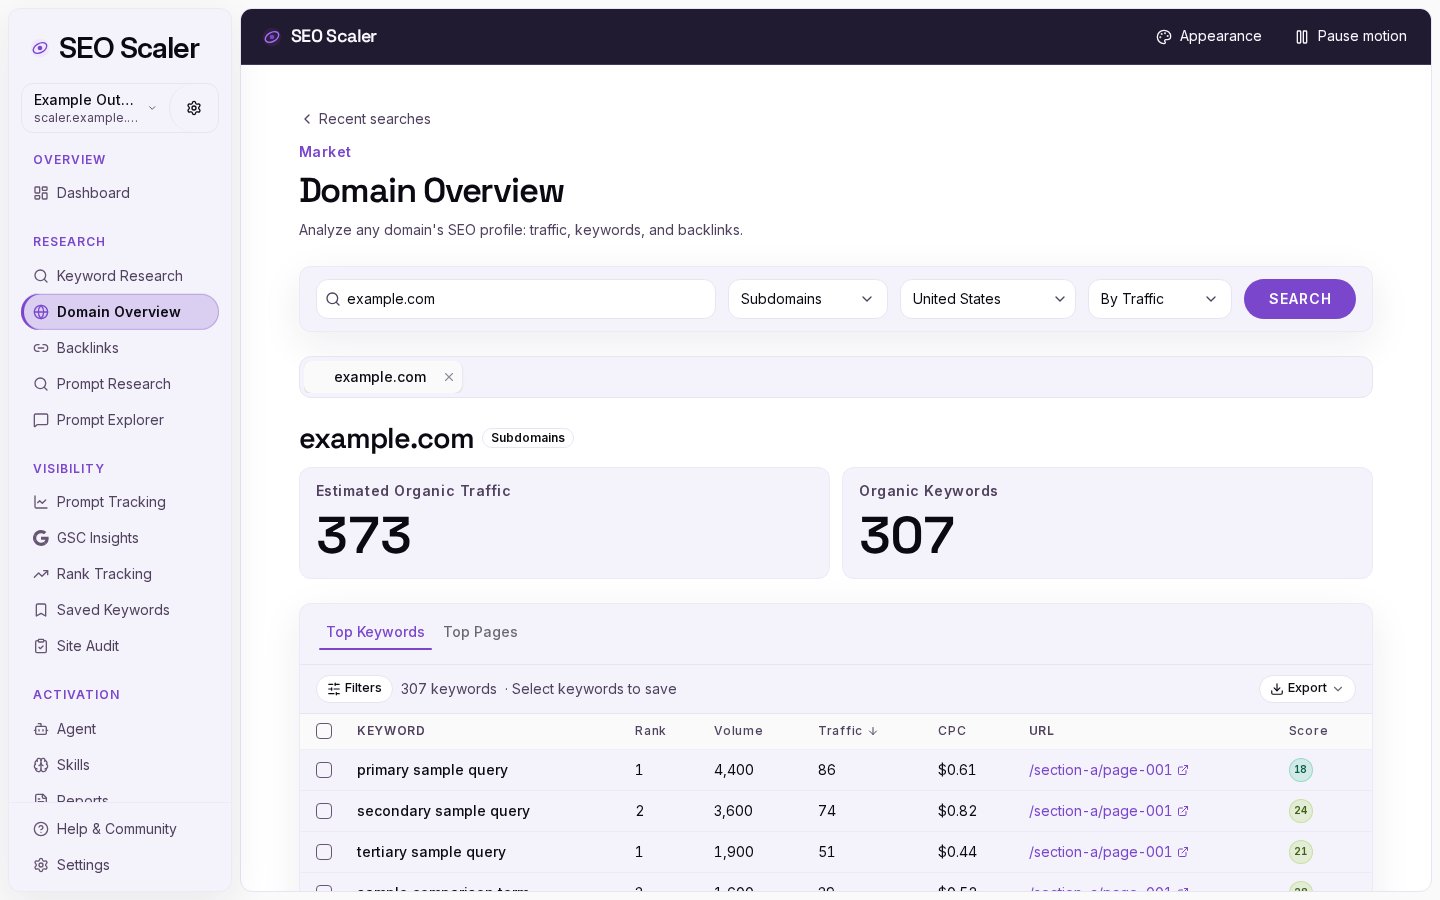Open external link for tertiary sample query URL
The width and height of the screenshot is (1440, 900).
pos(1183,852)
